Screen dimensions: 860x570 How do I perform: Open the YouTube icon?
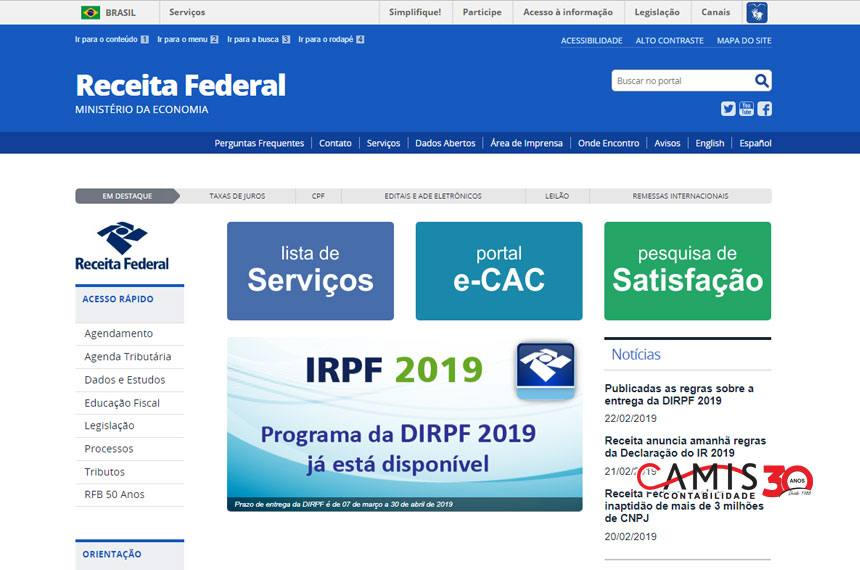tap(746, 109)
